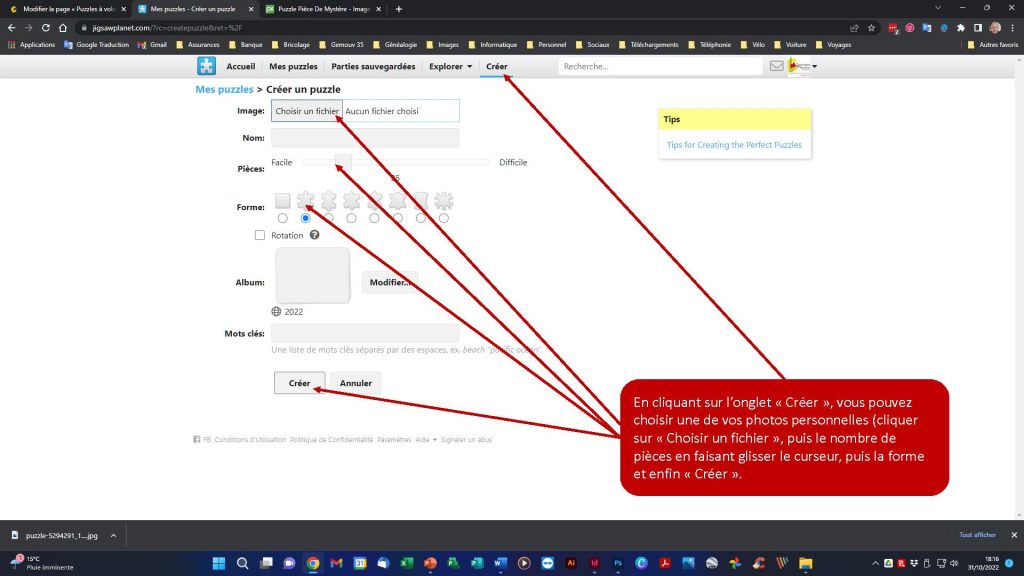1024x576 pixels.
Task: Click the rotation help question mark icon
Action: coord(314,235)
